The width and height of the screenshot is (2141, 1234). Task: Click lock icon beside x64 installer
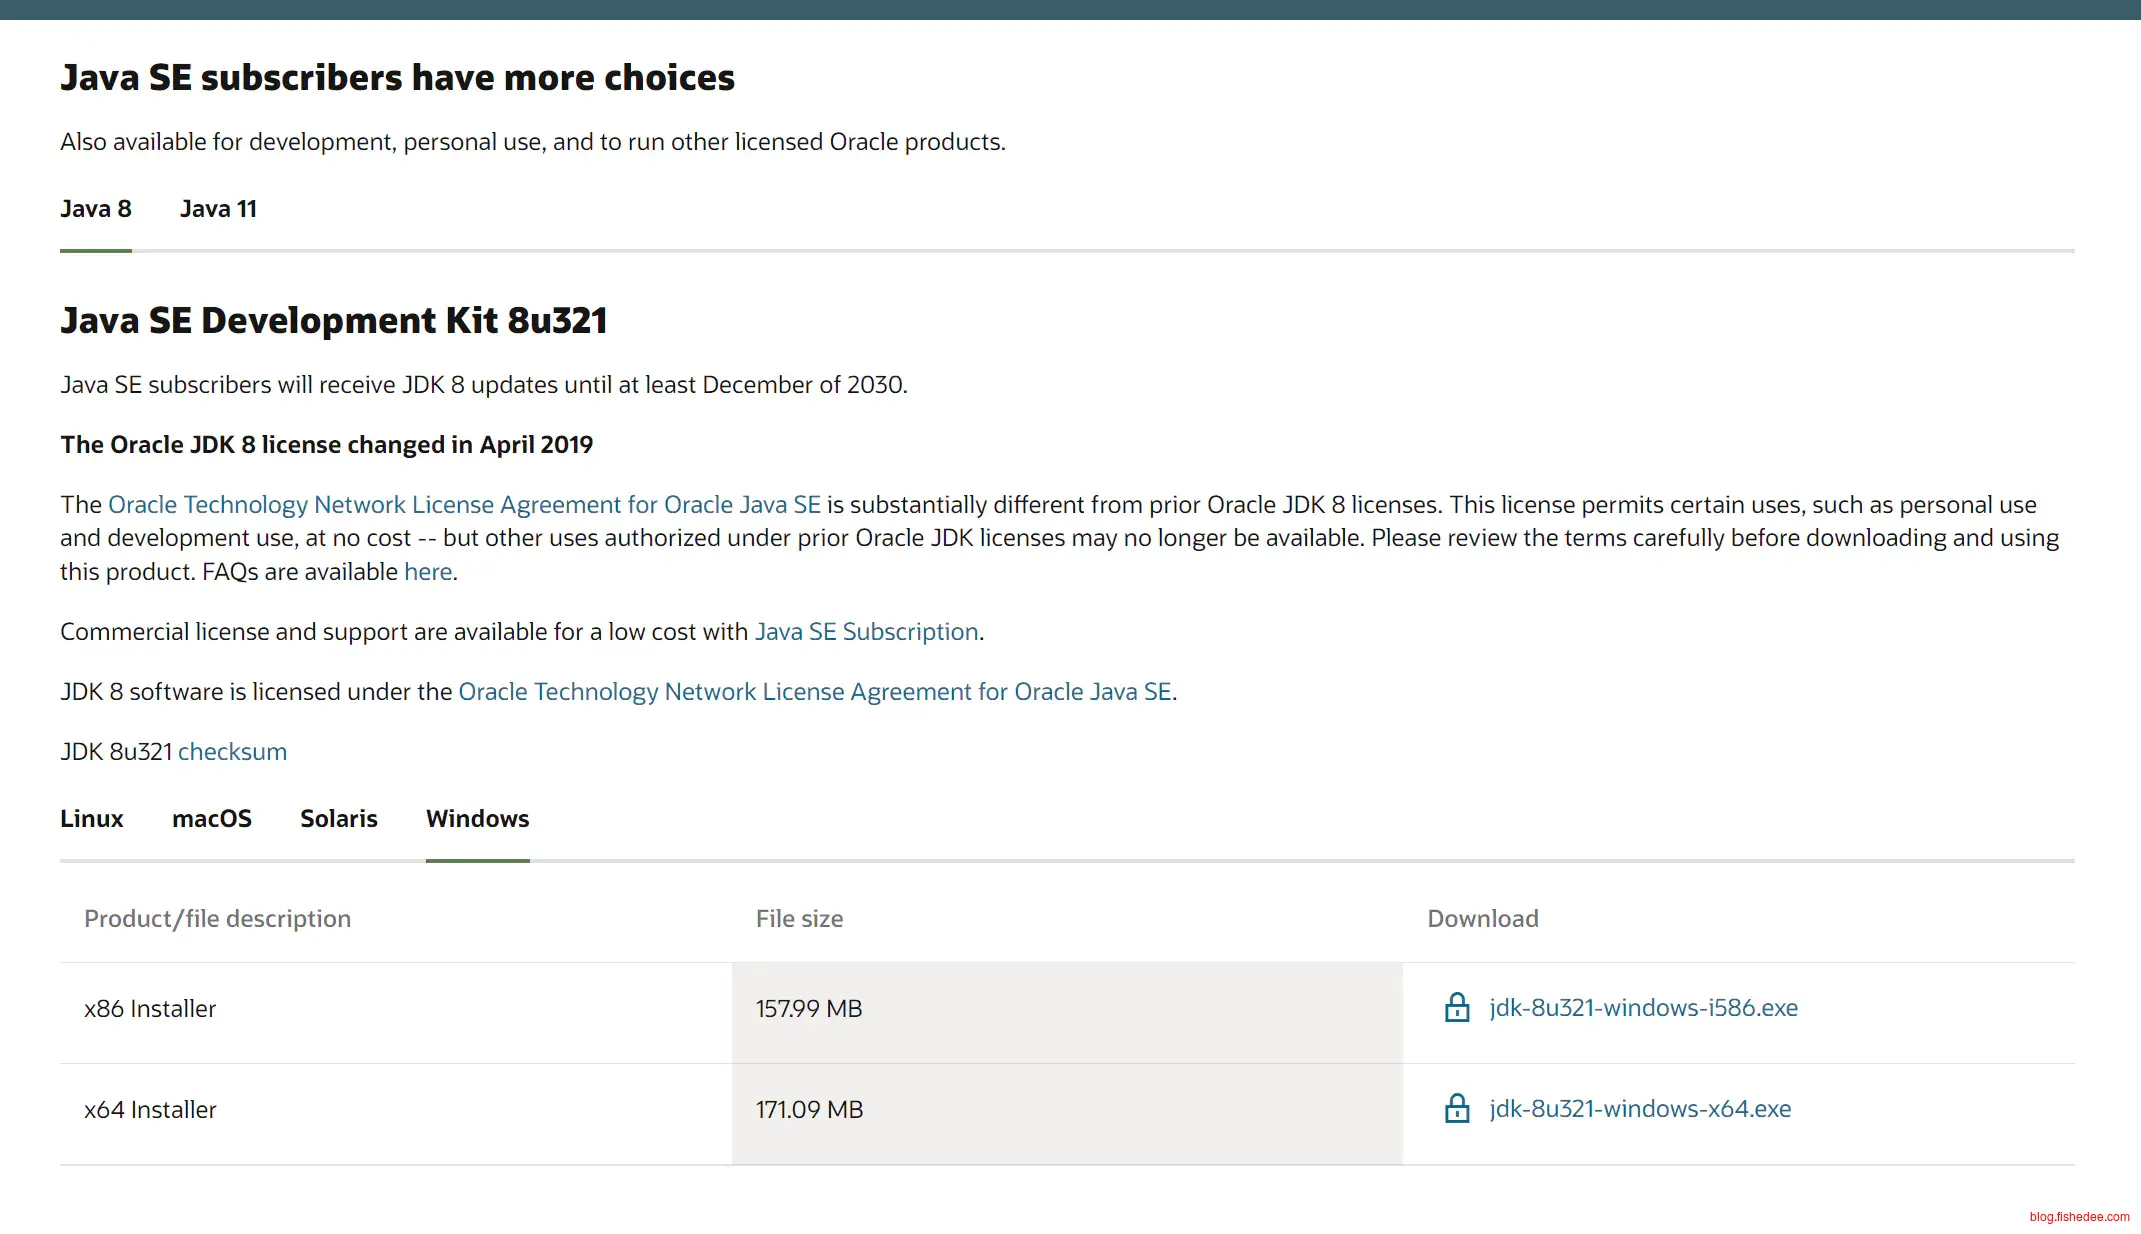click(1457, 1108)
